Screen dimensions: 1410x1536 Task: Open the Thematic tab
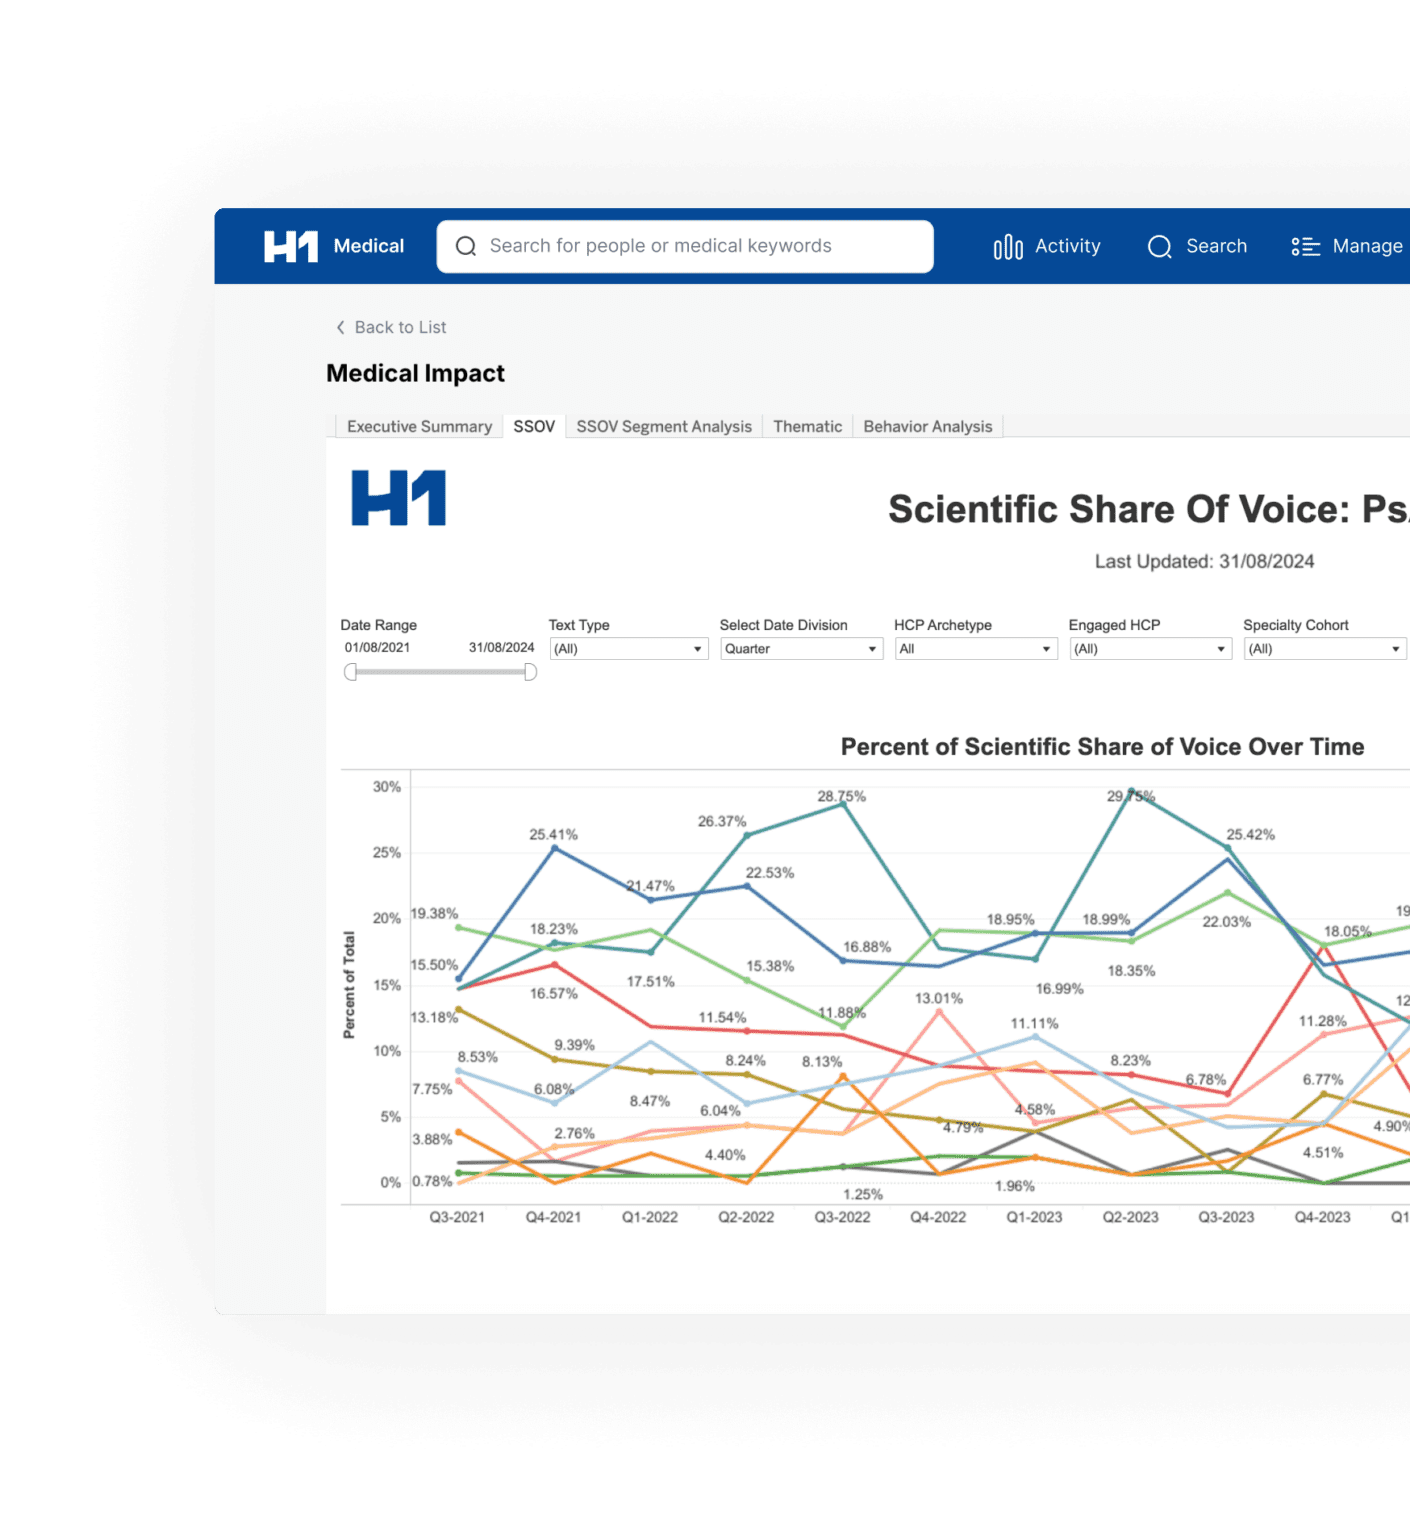tap(807, 426)
